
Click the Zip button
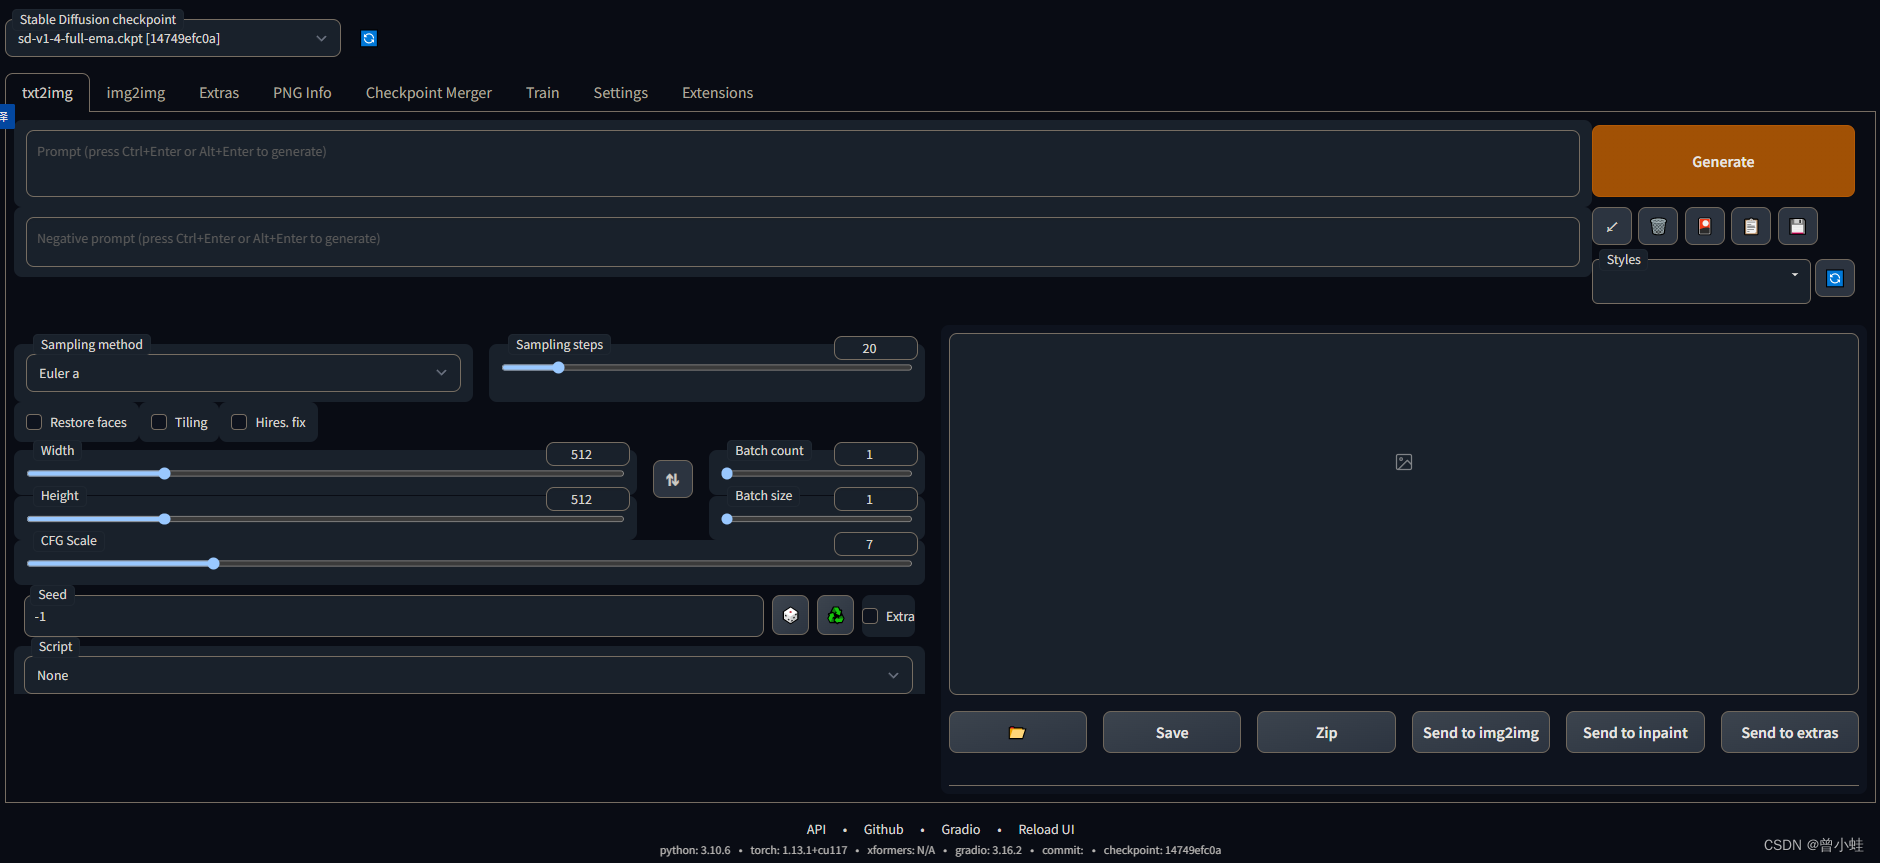[x=1326, y=732]
